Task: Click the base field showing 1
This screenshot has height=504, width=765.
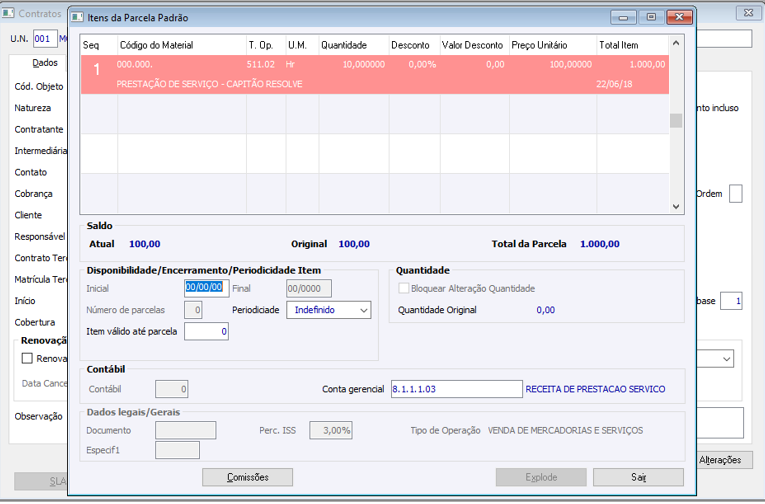Action: [731, 301]
